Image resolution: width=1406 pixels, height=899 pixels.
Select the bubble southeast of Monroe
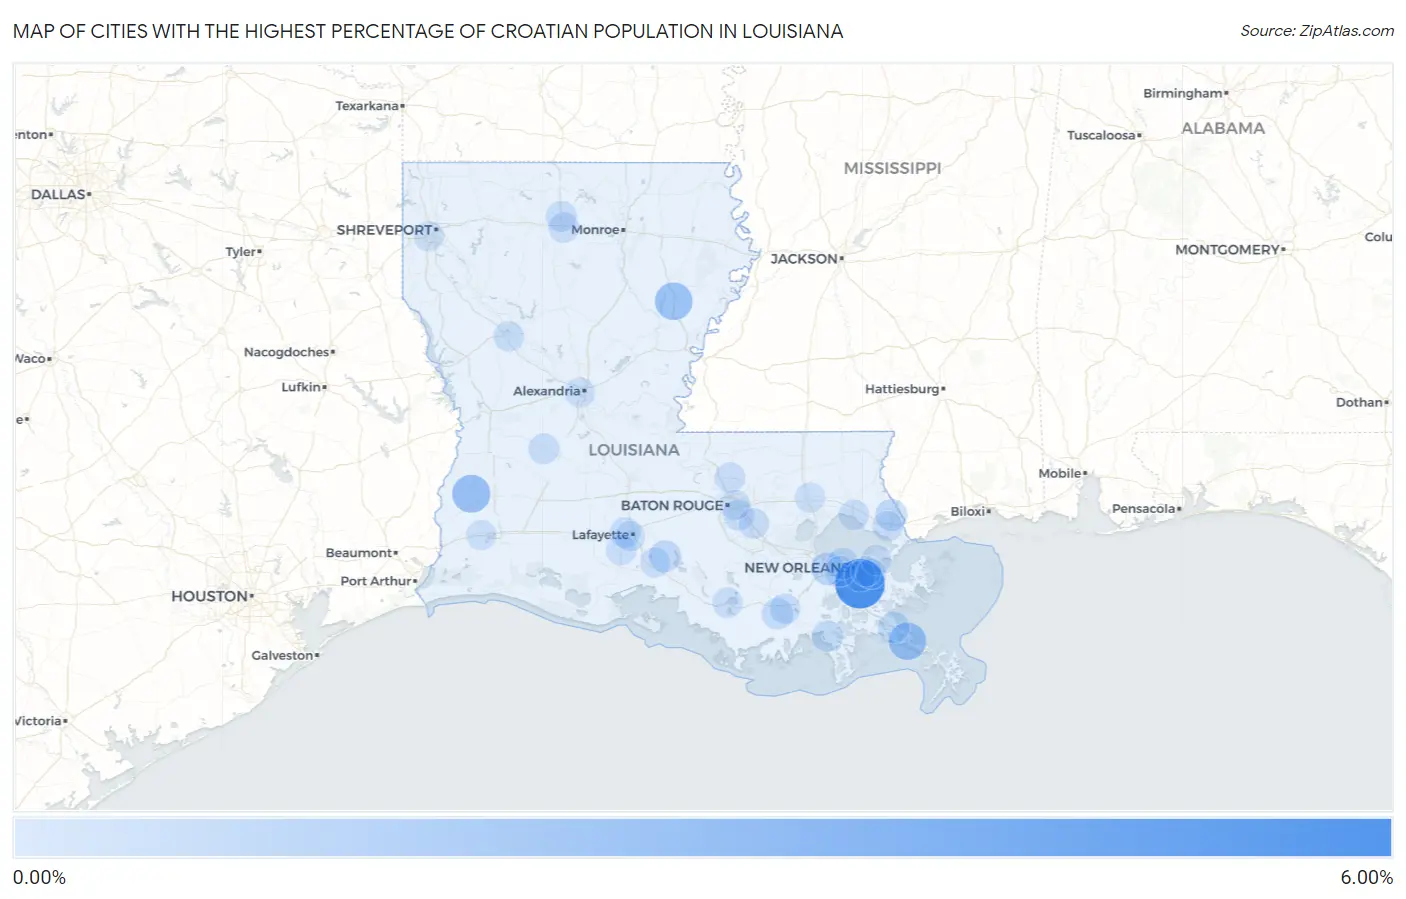click(674, 301)
